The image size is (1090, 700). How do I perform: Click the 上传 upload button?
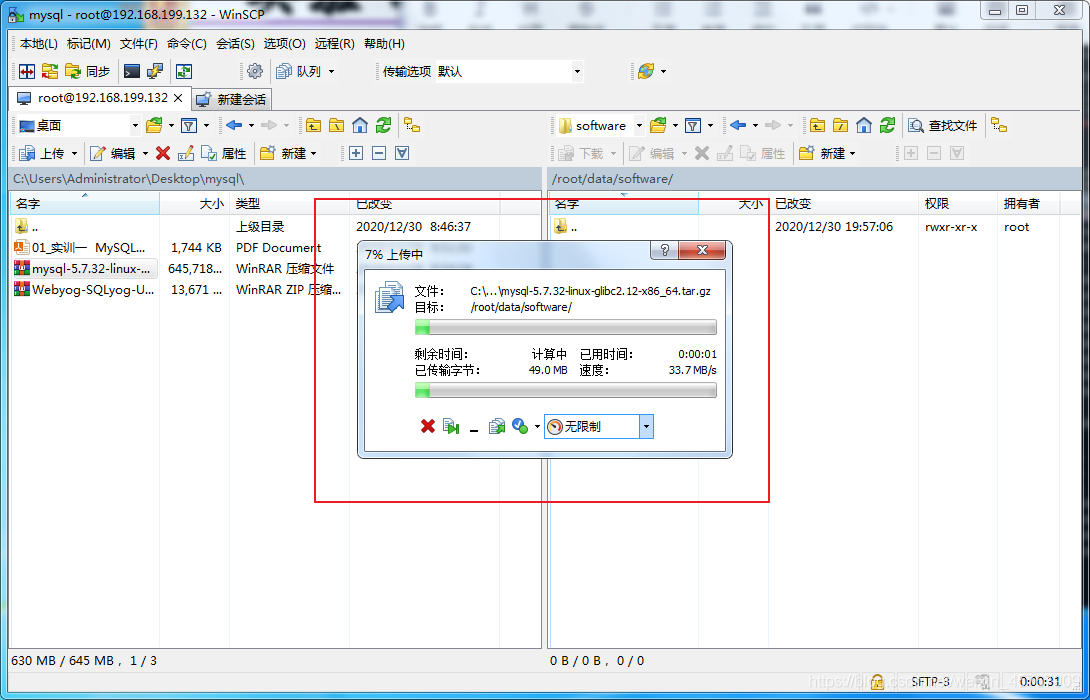point(42,153)
